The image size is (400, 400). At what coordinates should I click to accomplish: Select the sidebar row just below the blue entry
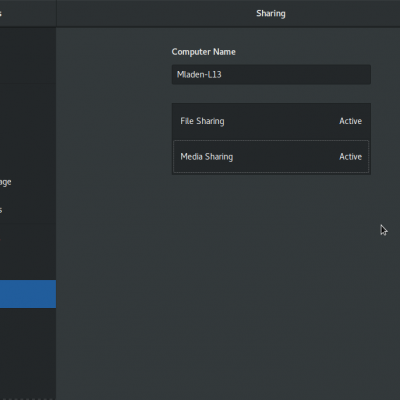tap(28, 322)
